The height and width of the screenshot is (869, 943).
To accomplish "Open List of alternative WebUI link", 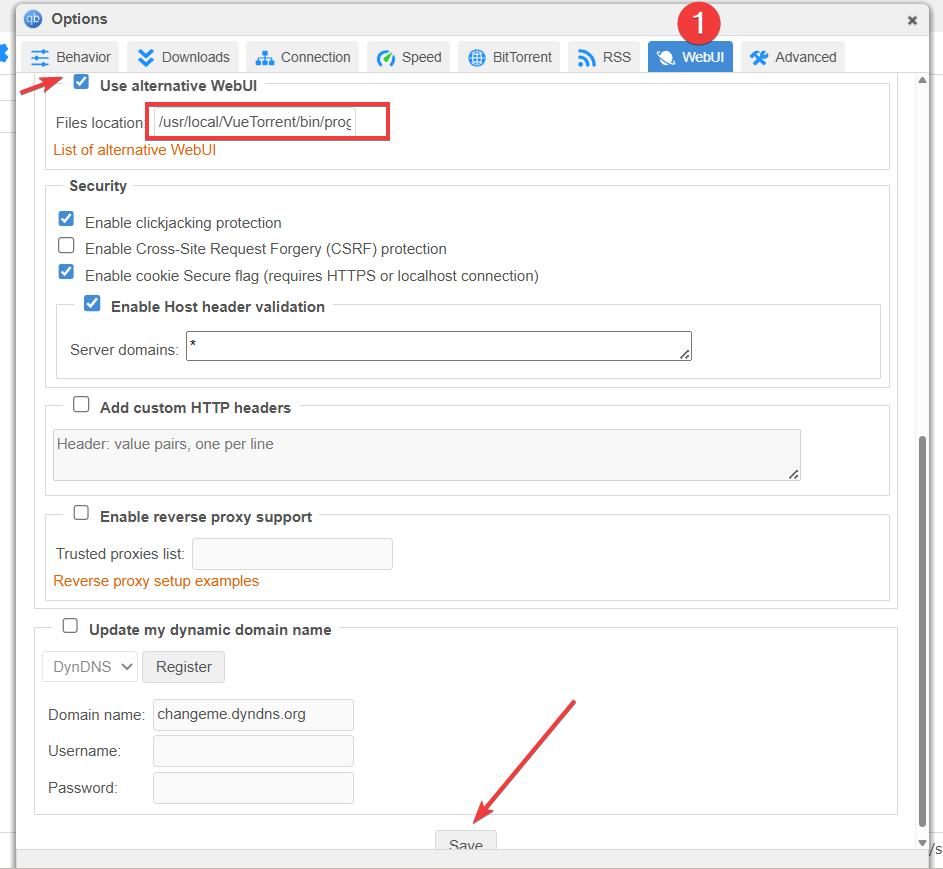I will coord(134,150).
